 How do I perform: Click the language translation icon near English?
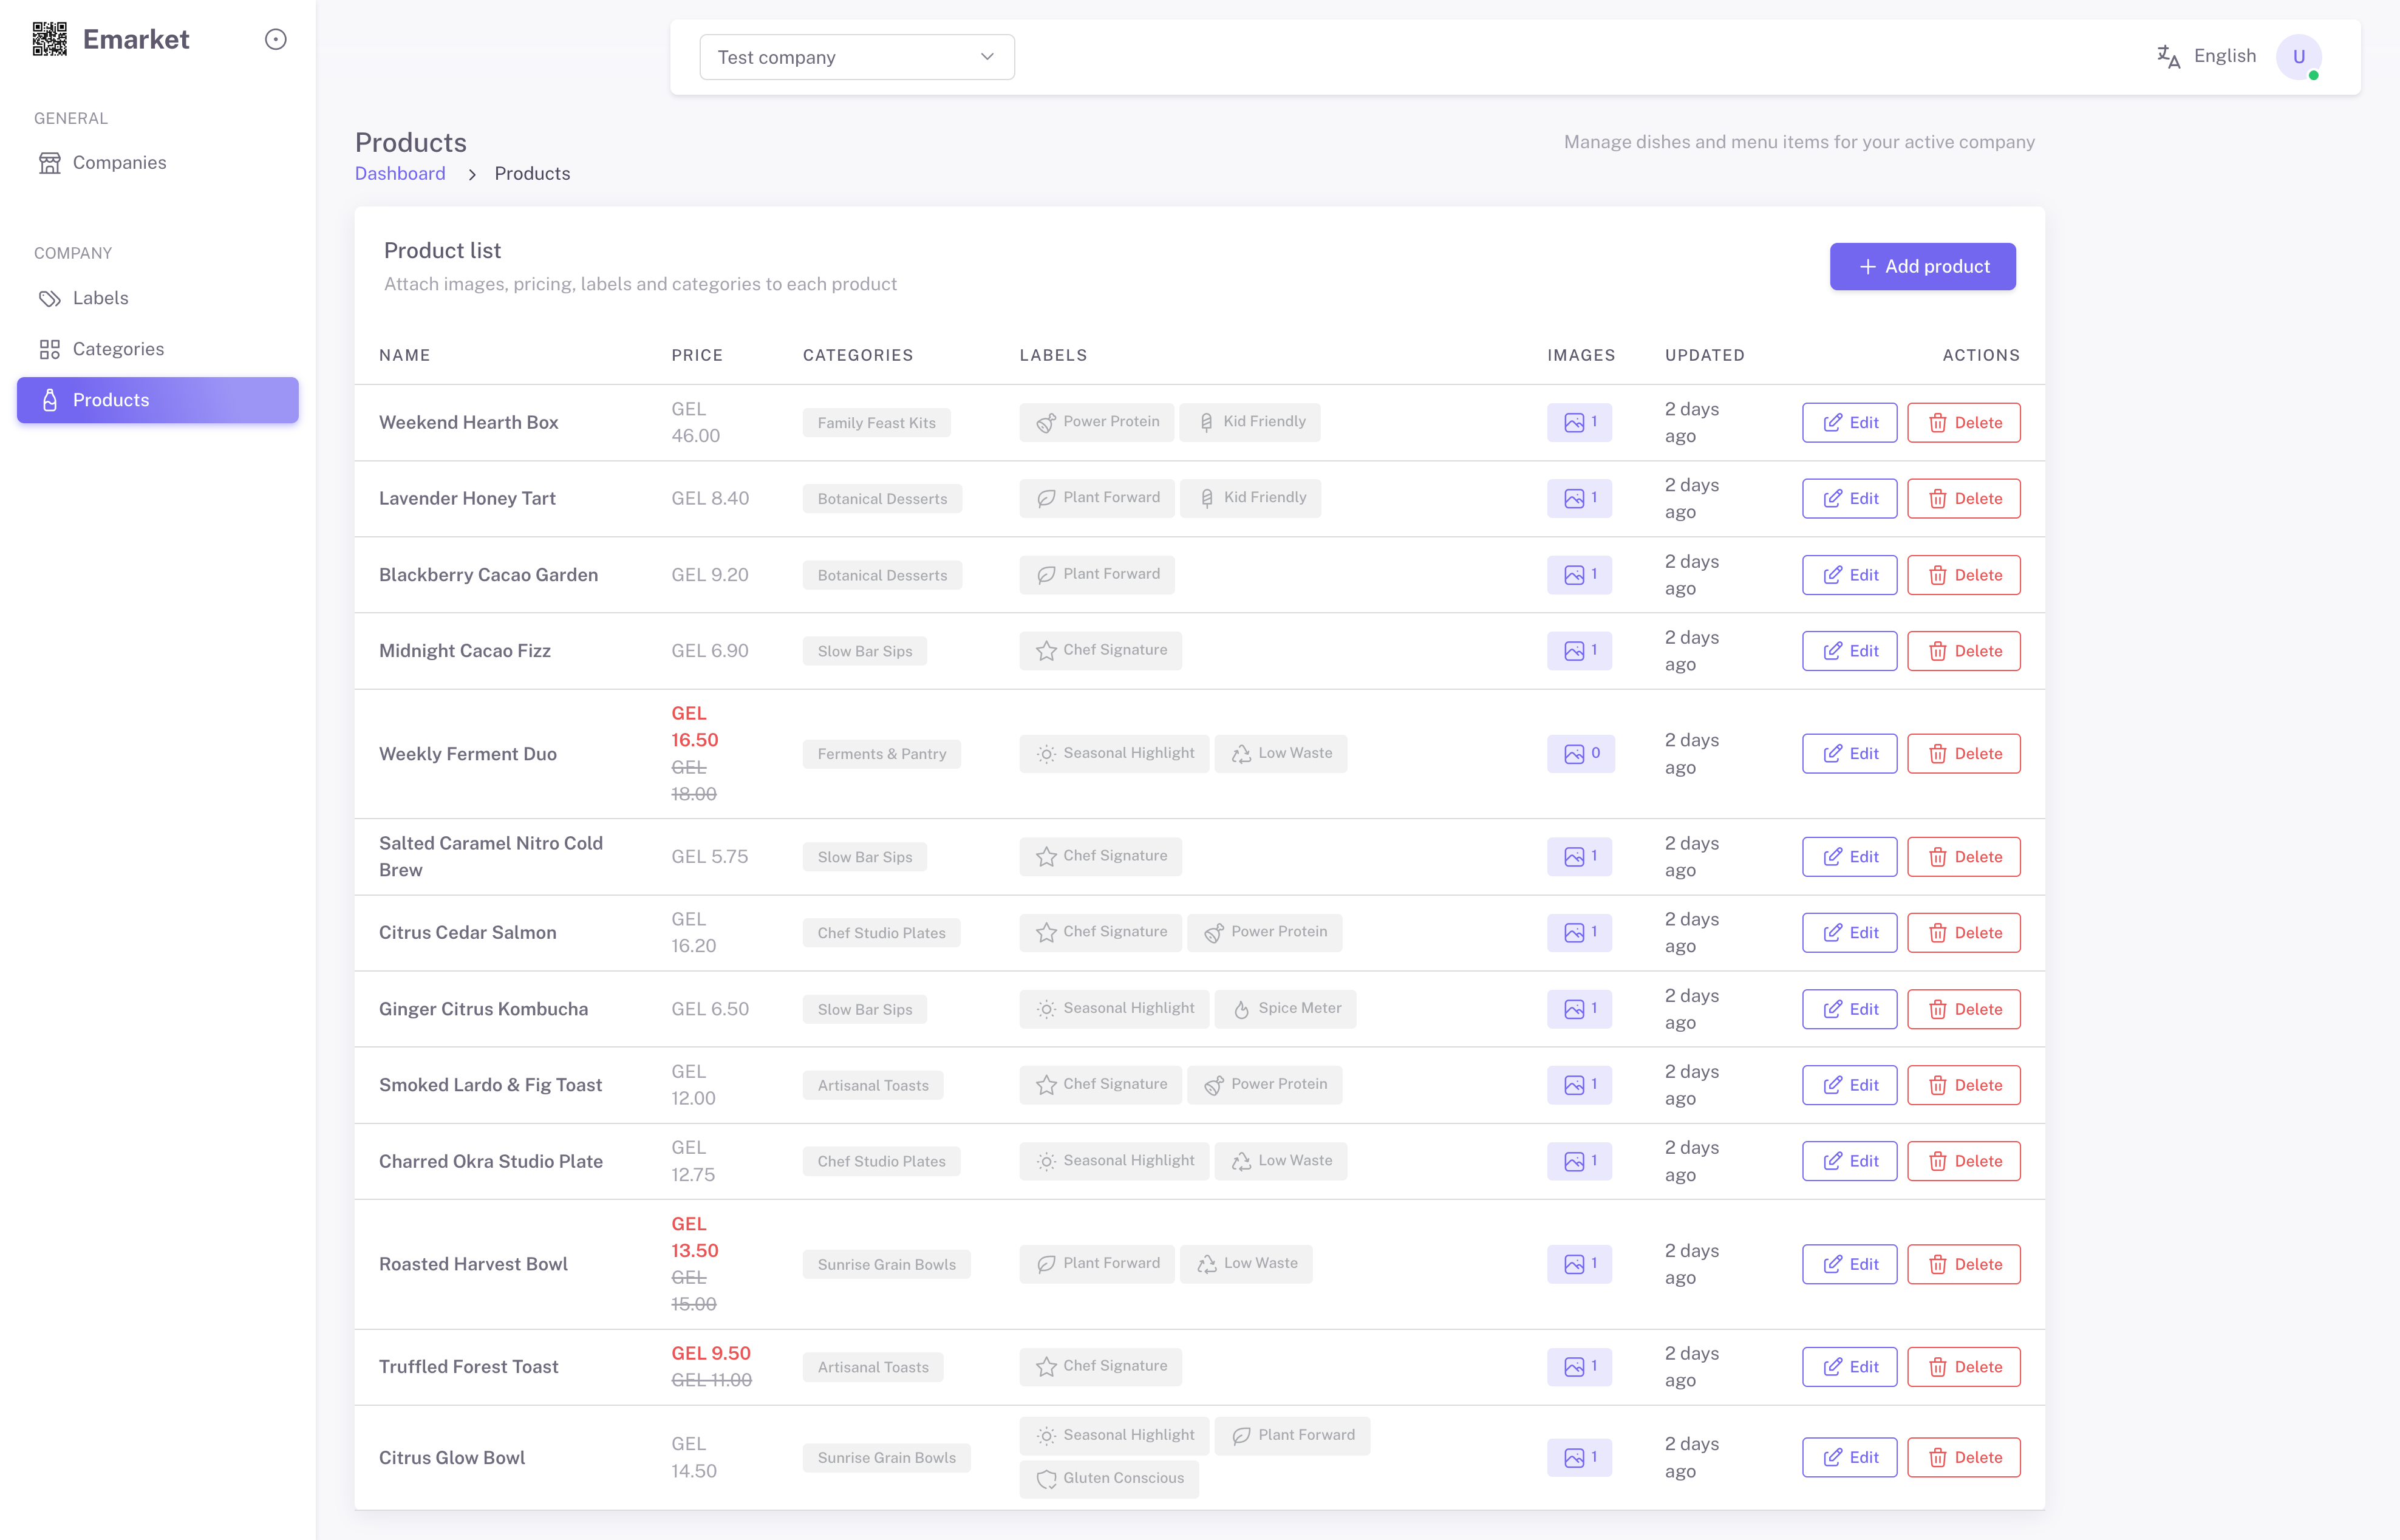pyautogui.click(x=2168, y=56)
